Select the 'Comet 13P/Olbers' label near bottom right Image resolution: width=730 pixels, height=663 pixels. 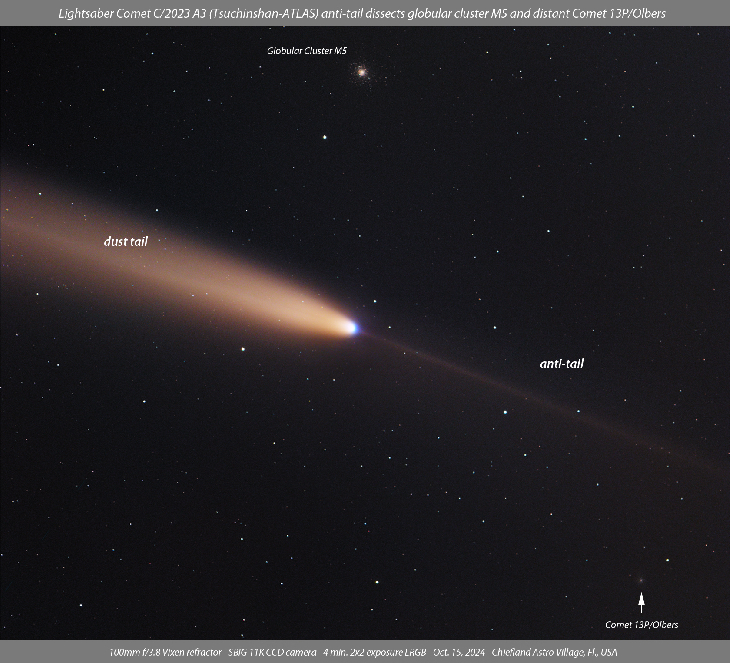point(641,625)
